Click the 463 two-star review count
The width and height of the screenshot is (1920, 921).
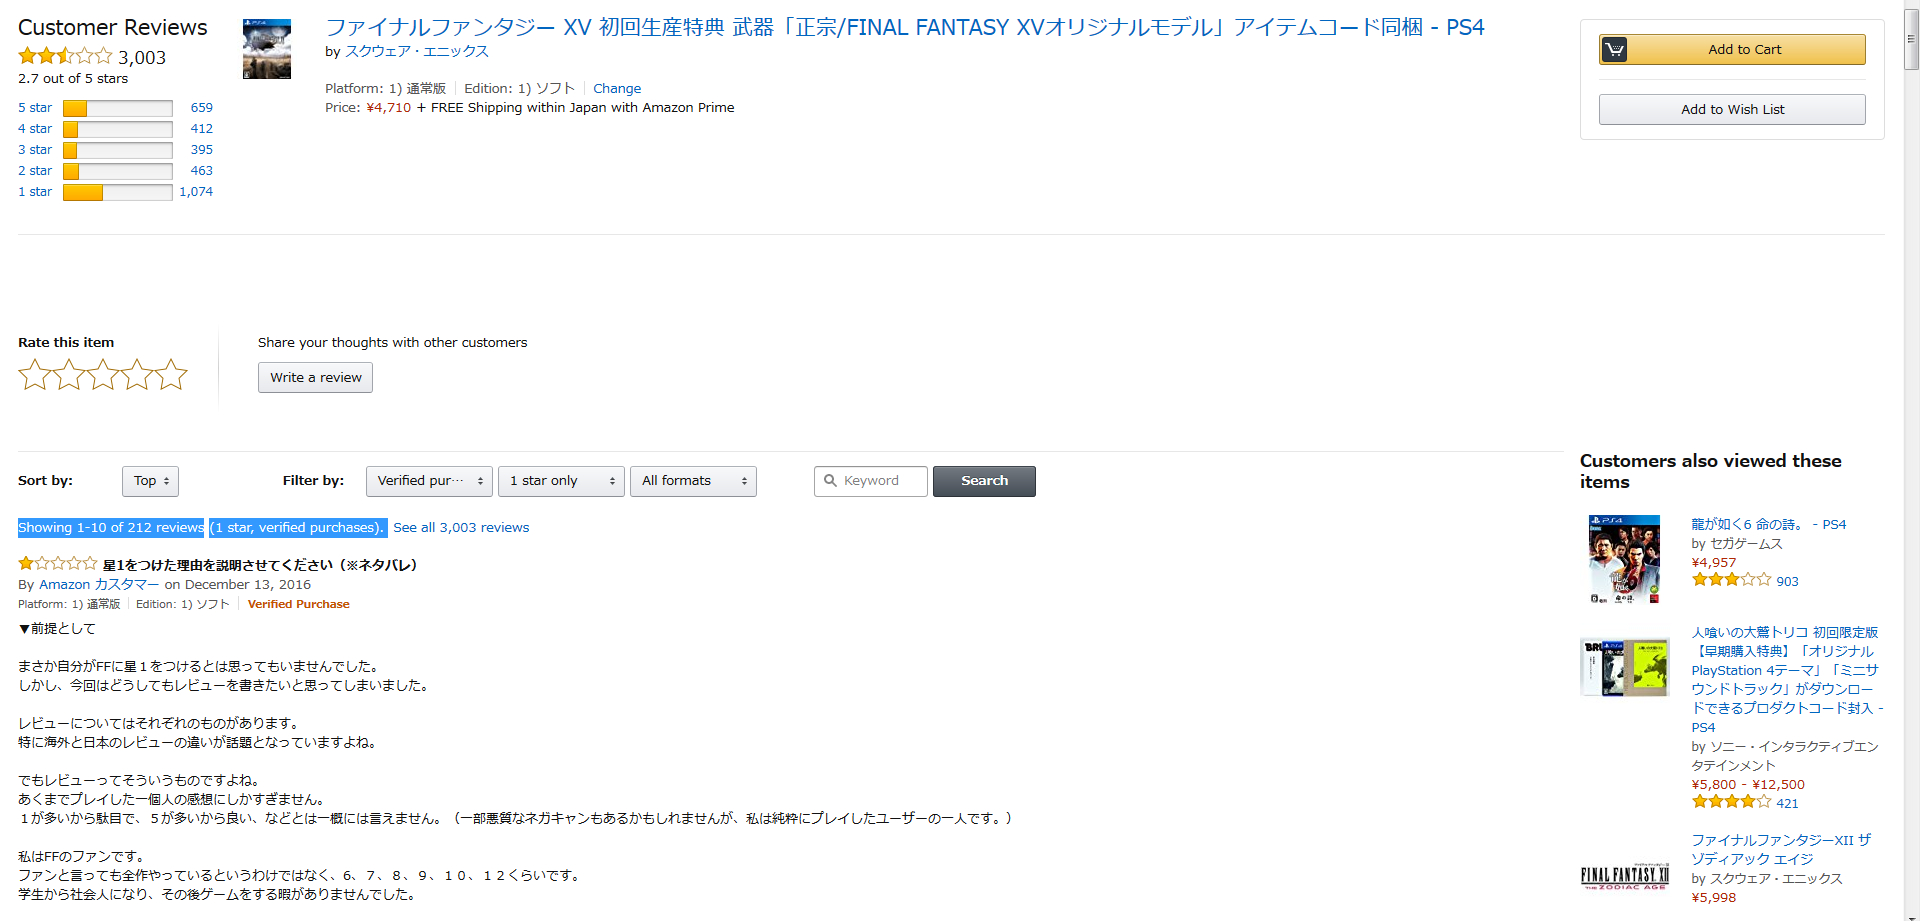pyautogui.click(x=202, y=170)
